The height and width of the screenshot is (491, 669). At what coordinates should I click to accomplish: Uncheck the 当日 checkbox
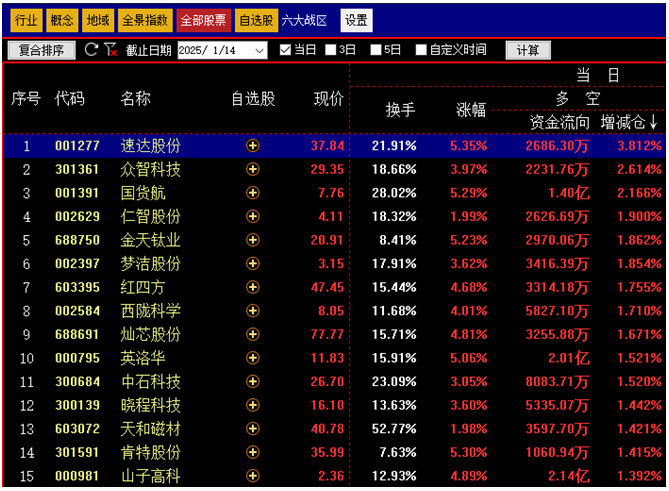[285, 50]
